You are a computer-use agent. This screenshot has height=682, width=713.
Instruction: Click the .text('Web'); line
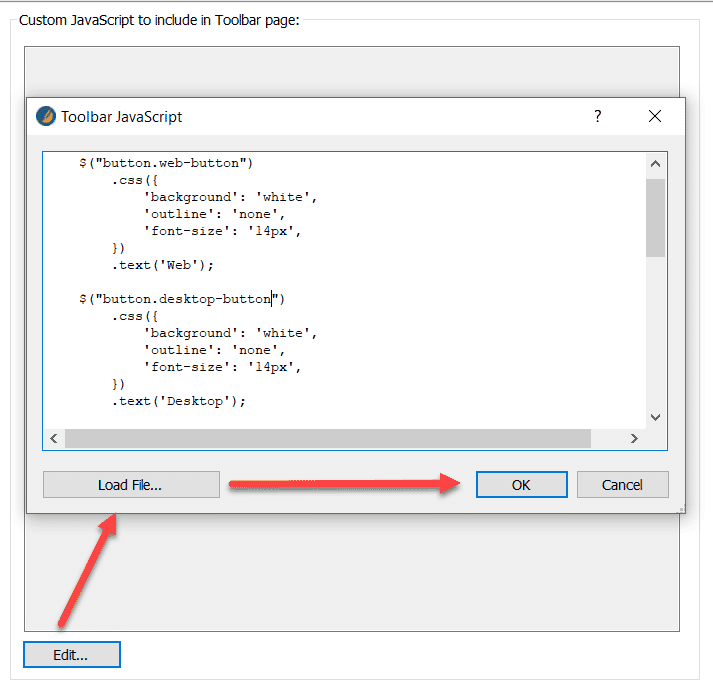click(x=163, y=265)
